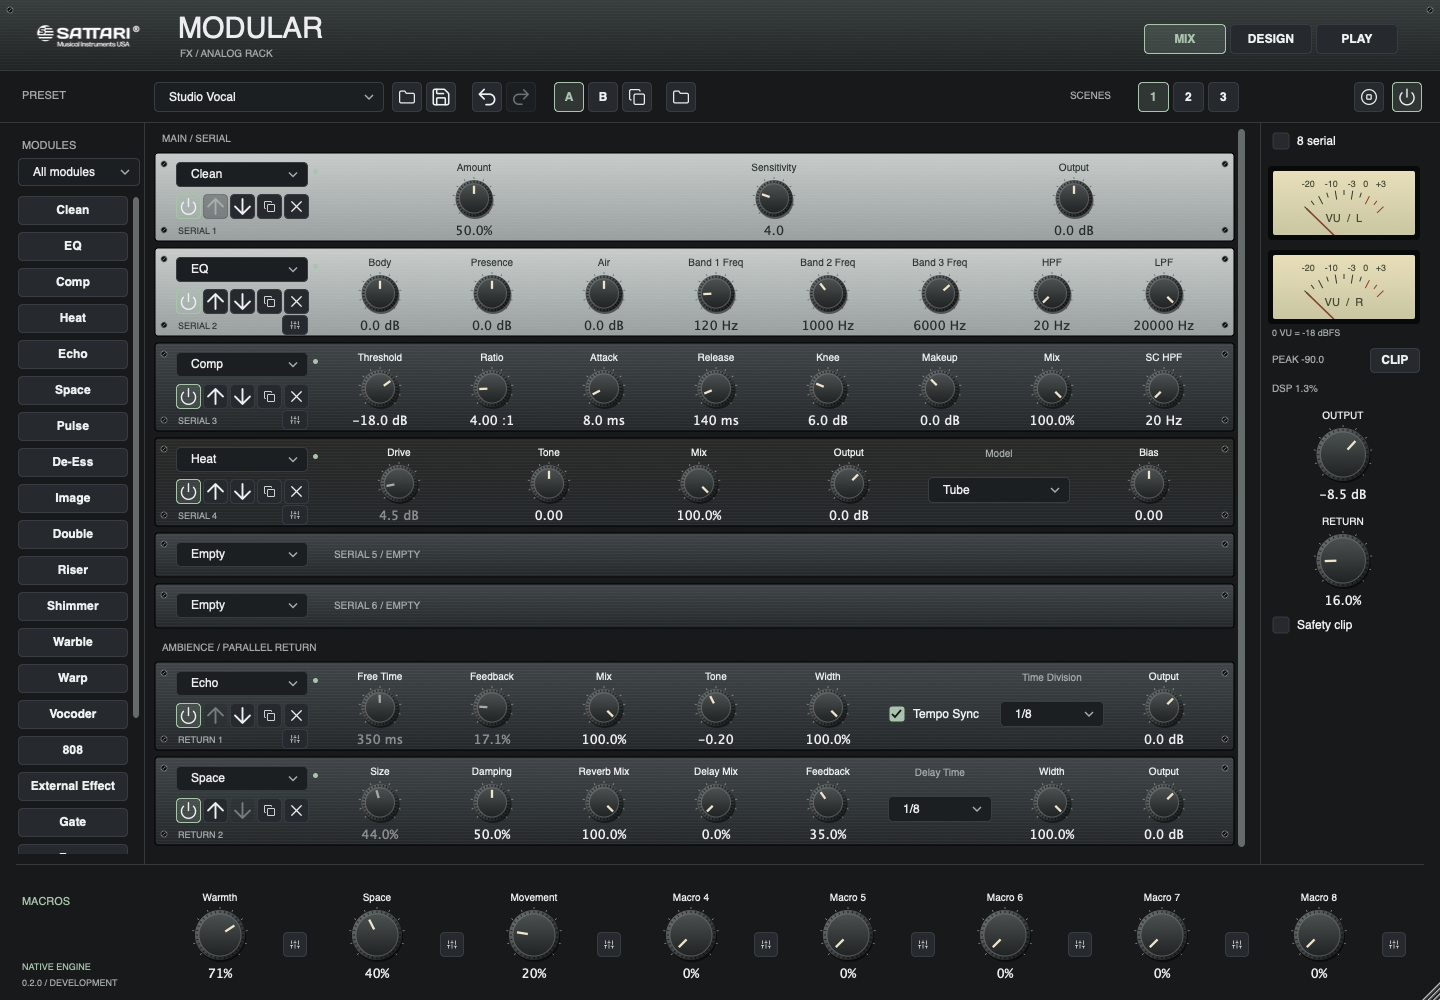This screenshot has height=1000, width=1440.
Task: Switch to the DESIGN tab
Action: click(1270, 39)
